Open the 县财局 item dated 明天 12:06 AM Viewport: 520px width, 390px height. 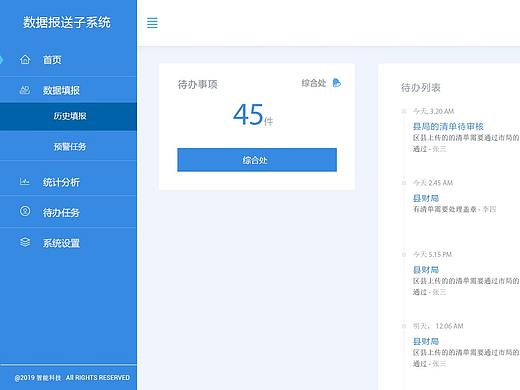pos(426,341)
